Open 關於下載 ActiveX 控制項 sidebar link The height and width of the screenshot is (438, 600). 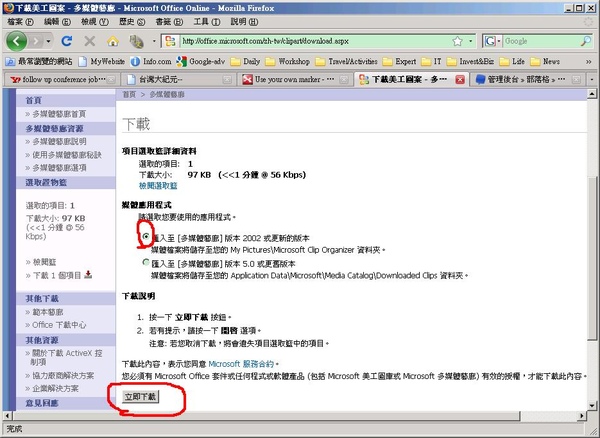(67, 357)
